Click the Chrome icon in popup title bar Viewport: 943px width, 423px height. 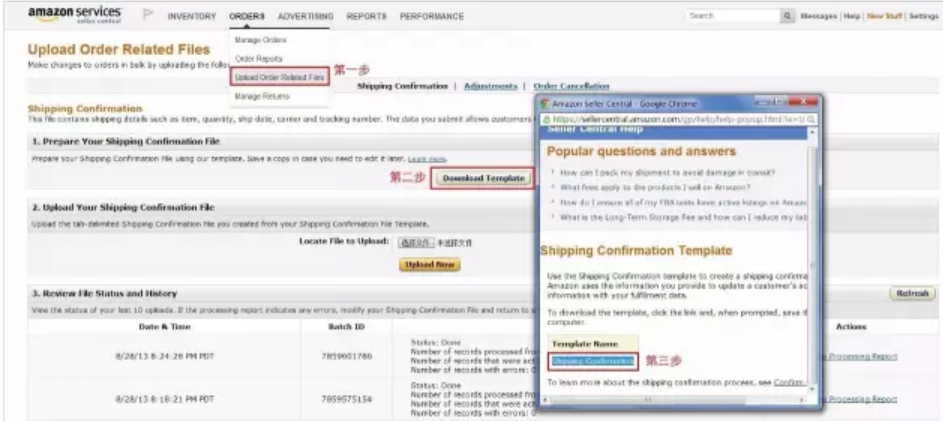pos(545,103)
